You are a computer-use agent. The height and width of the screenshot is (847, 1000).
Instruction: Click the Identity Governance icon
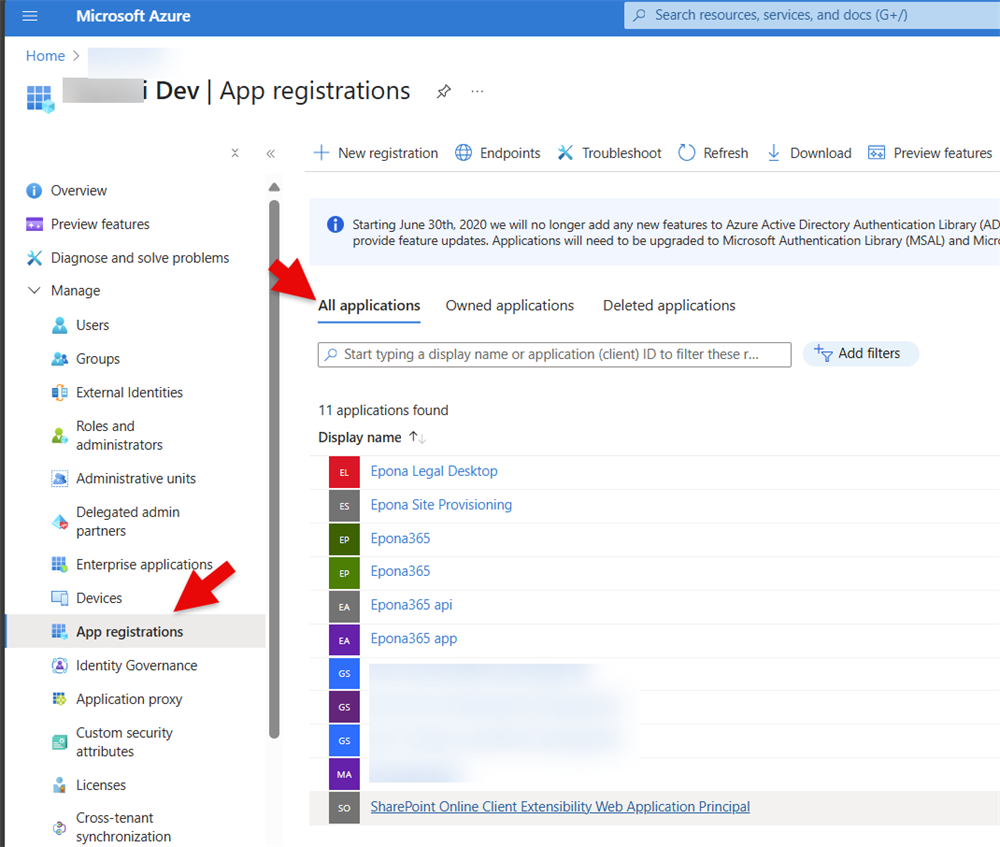click(x=59, y=665)
